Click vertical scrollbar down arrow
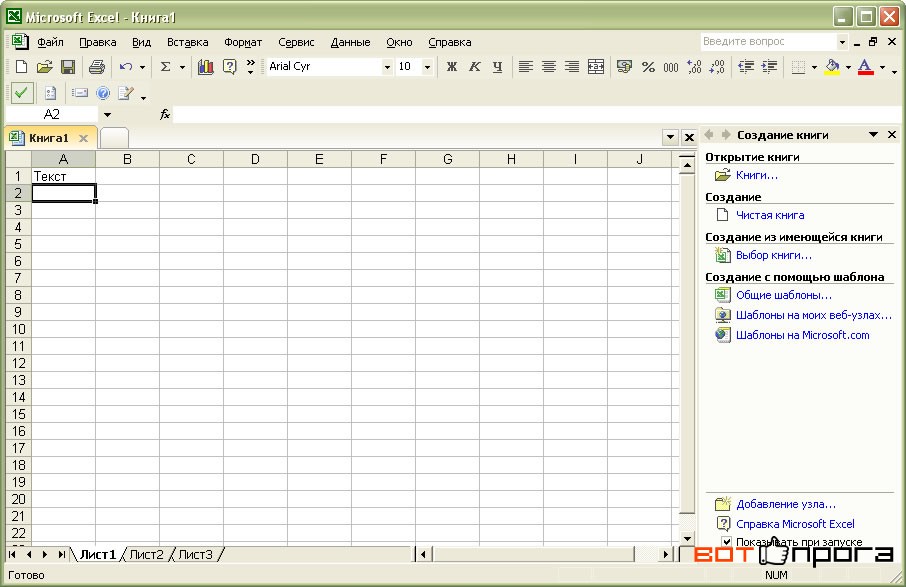The height and width of the screenshot is (587, 906). [x=686, y=538]
